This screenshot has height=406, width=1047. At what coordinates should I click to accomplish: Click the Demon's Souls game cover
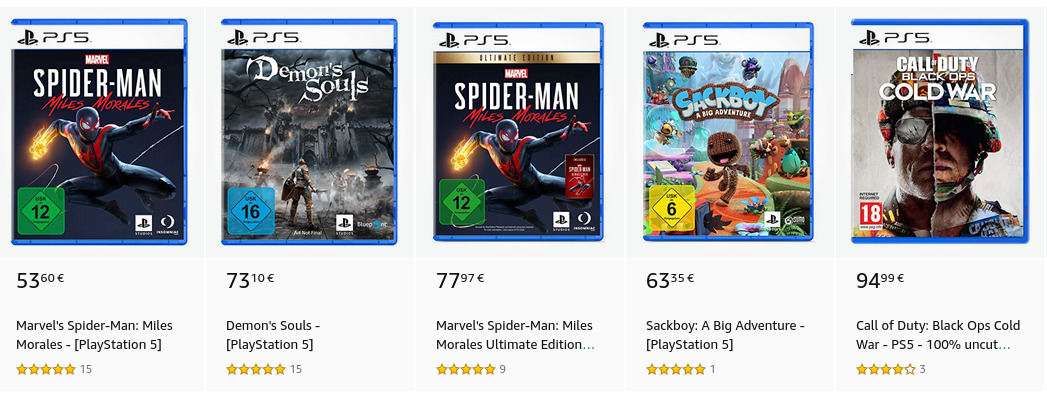[310, 133]
